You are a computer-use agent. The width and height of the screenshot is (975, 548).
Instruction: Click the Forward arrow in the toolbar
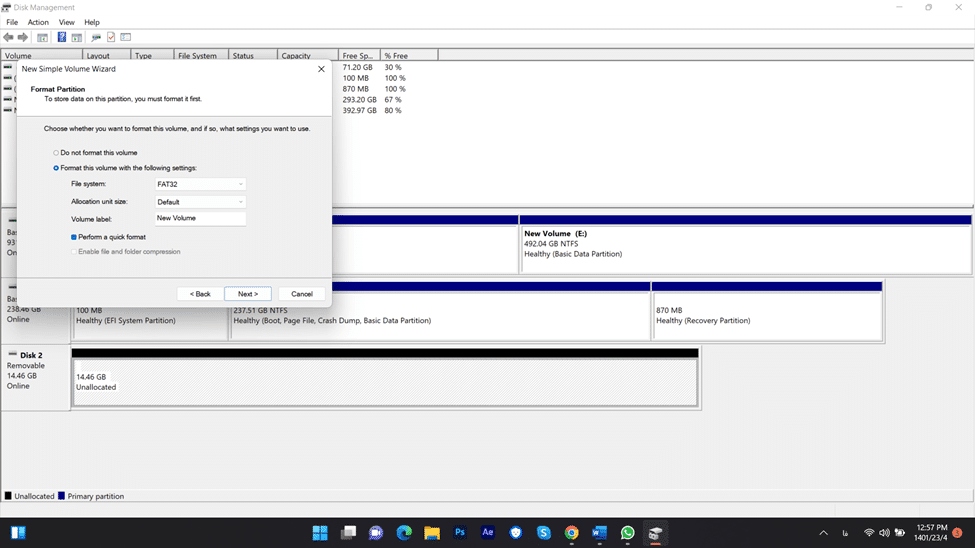pos(23,37)
